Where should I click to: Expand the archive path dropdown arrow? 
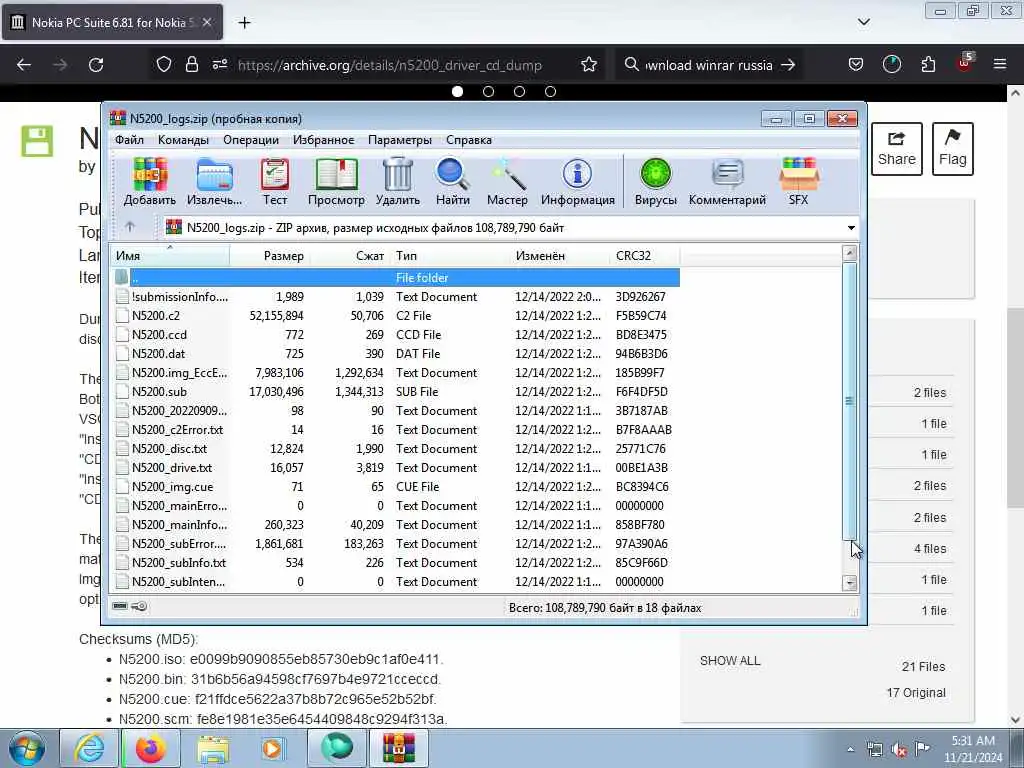click(851, 228)
